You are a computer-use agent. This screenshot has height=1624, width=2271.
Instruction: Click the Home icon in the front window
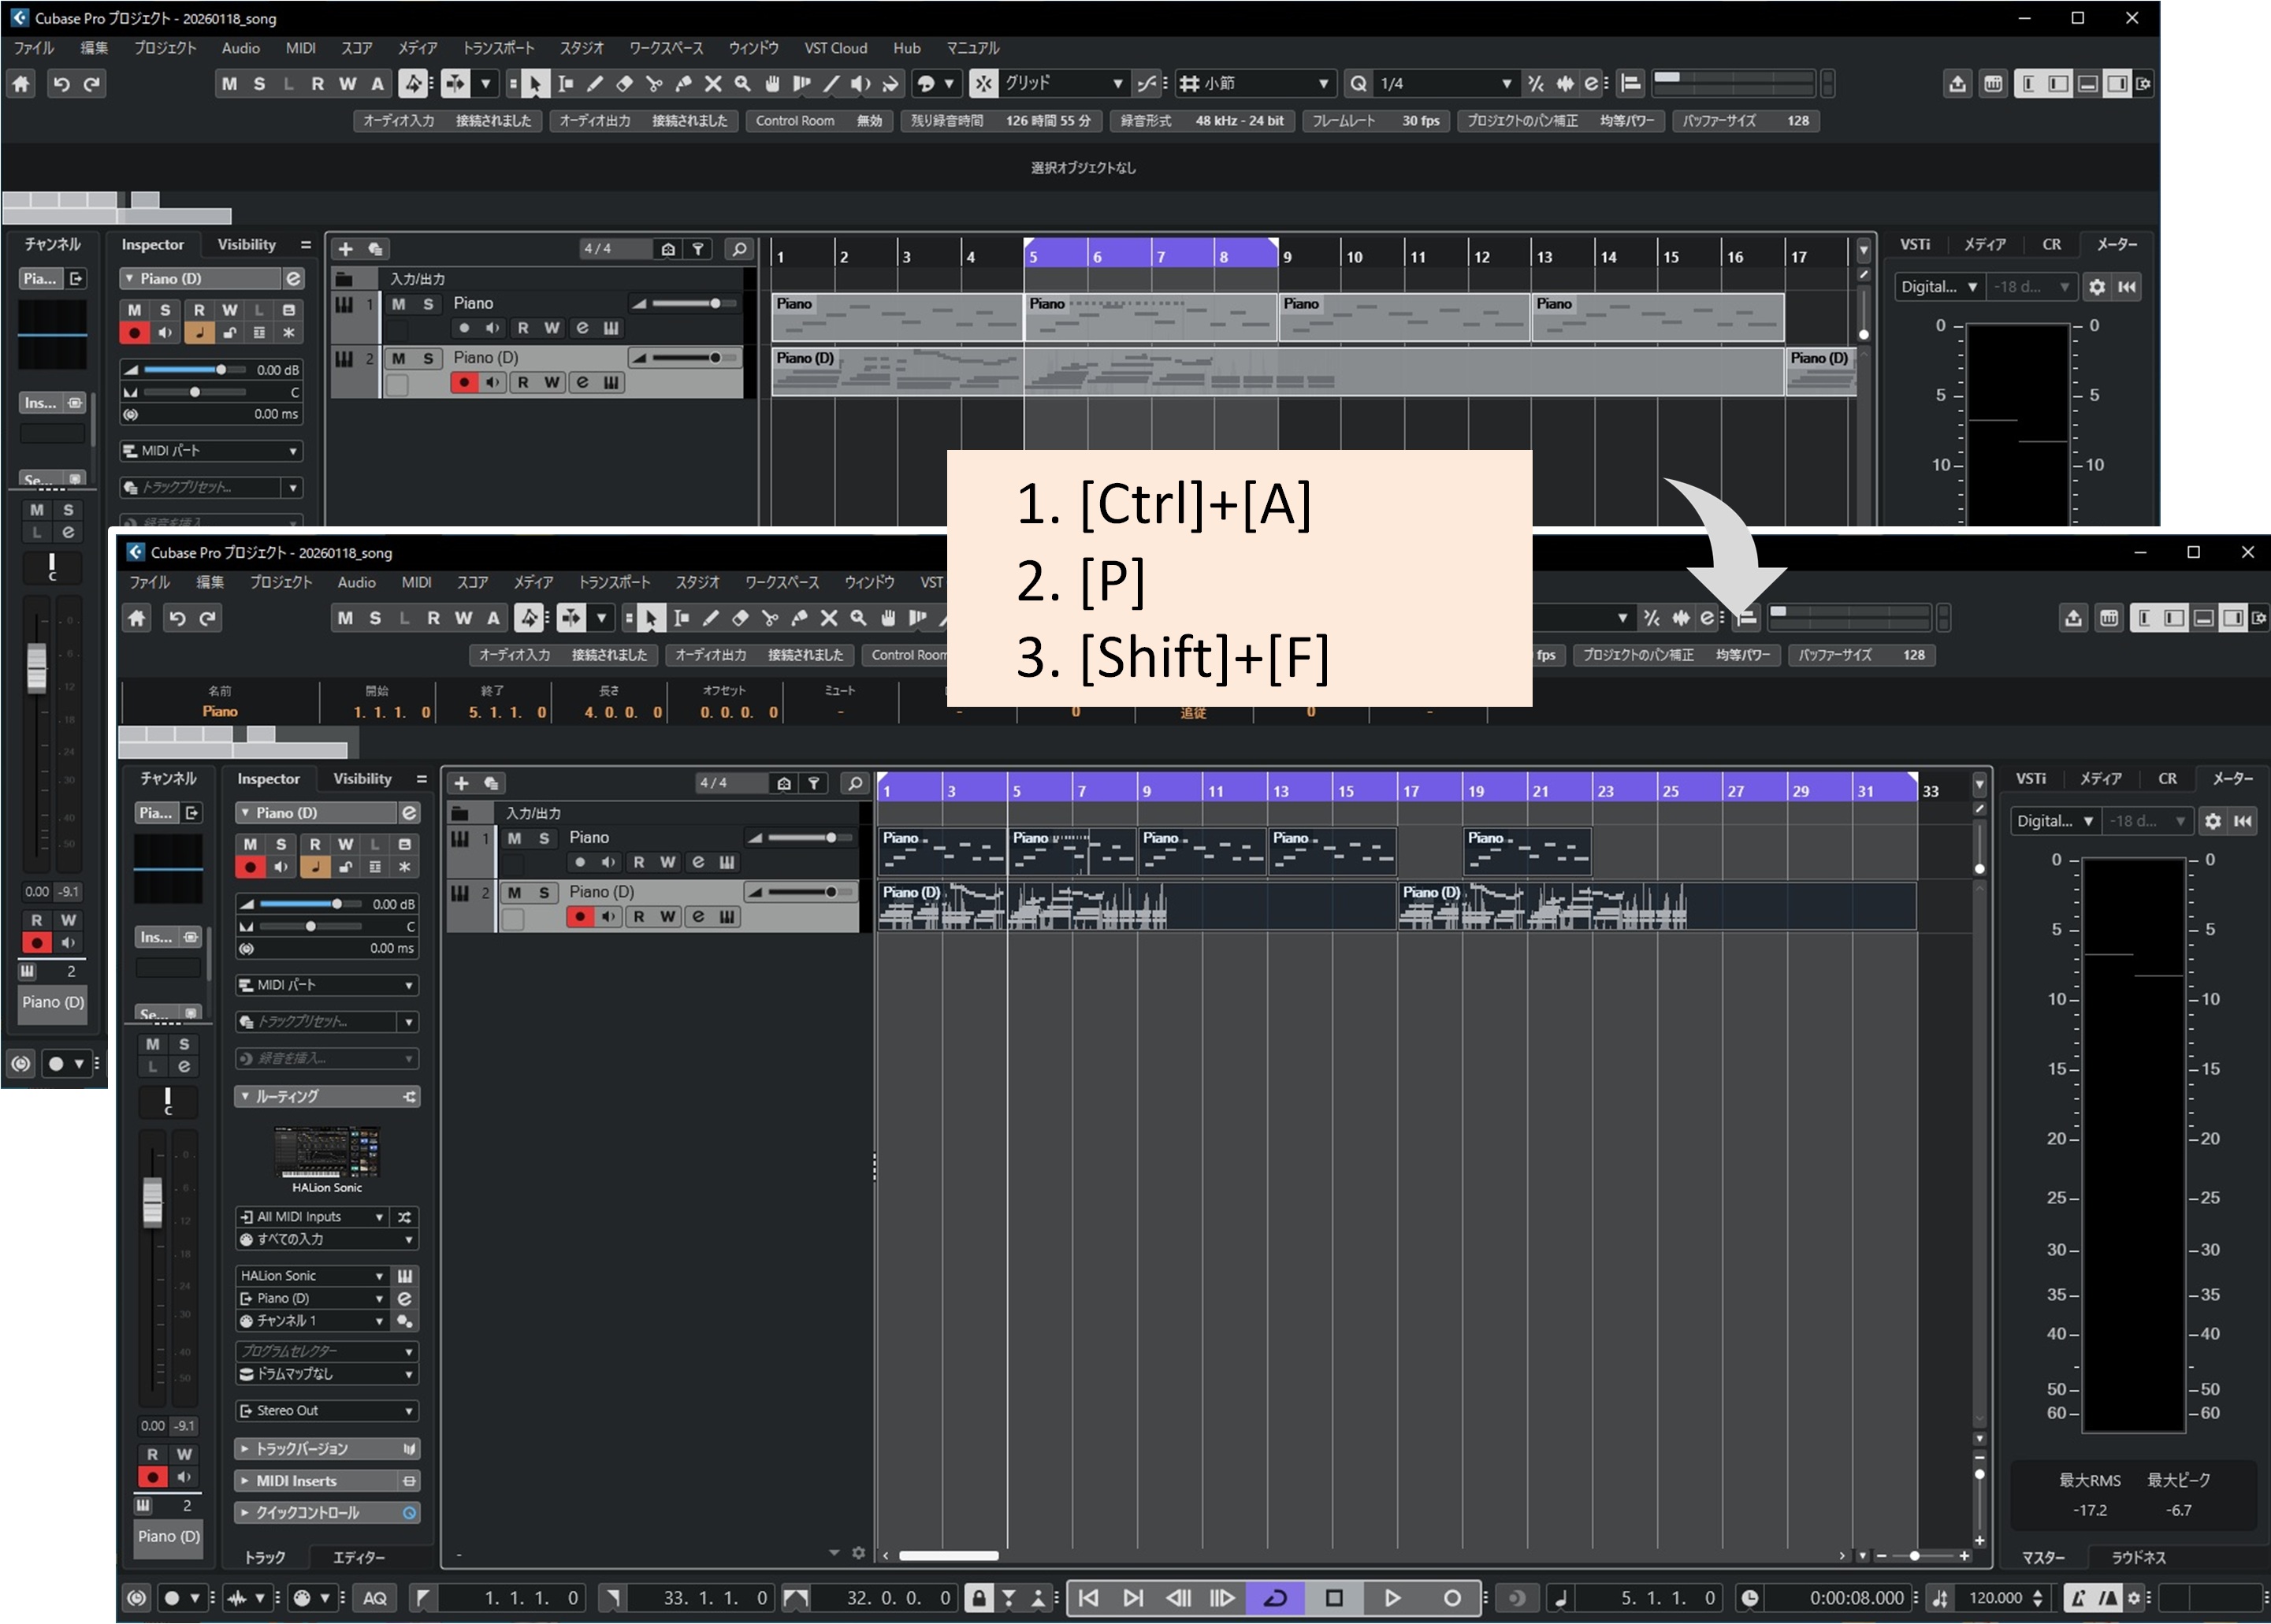137,619
